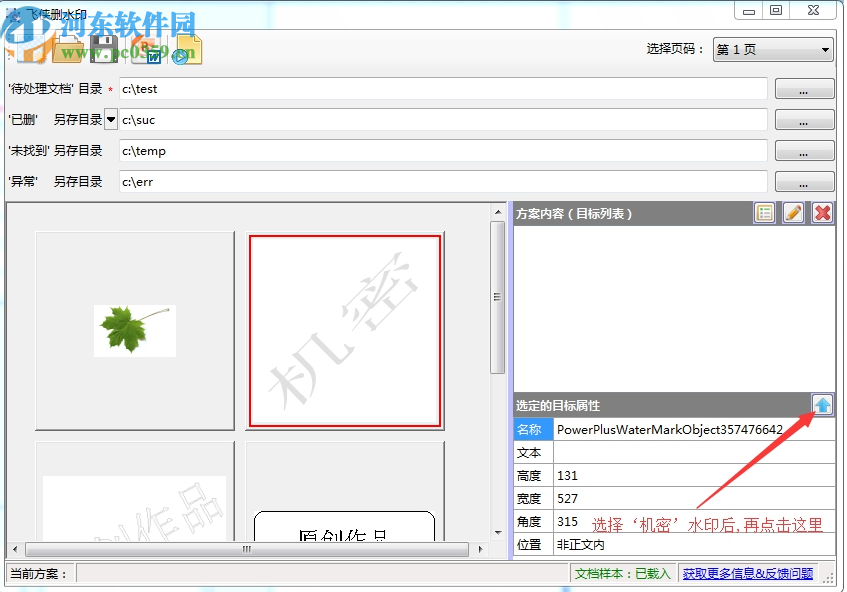The width and height of the screenshot is (847, 592).
Task: Click the 角度 property label
Action: [533, 522]
